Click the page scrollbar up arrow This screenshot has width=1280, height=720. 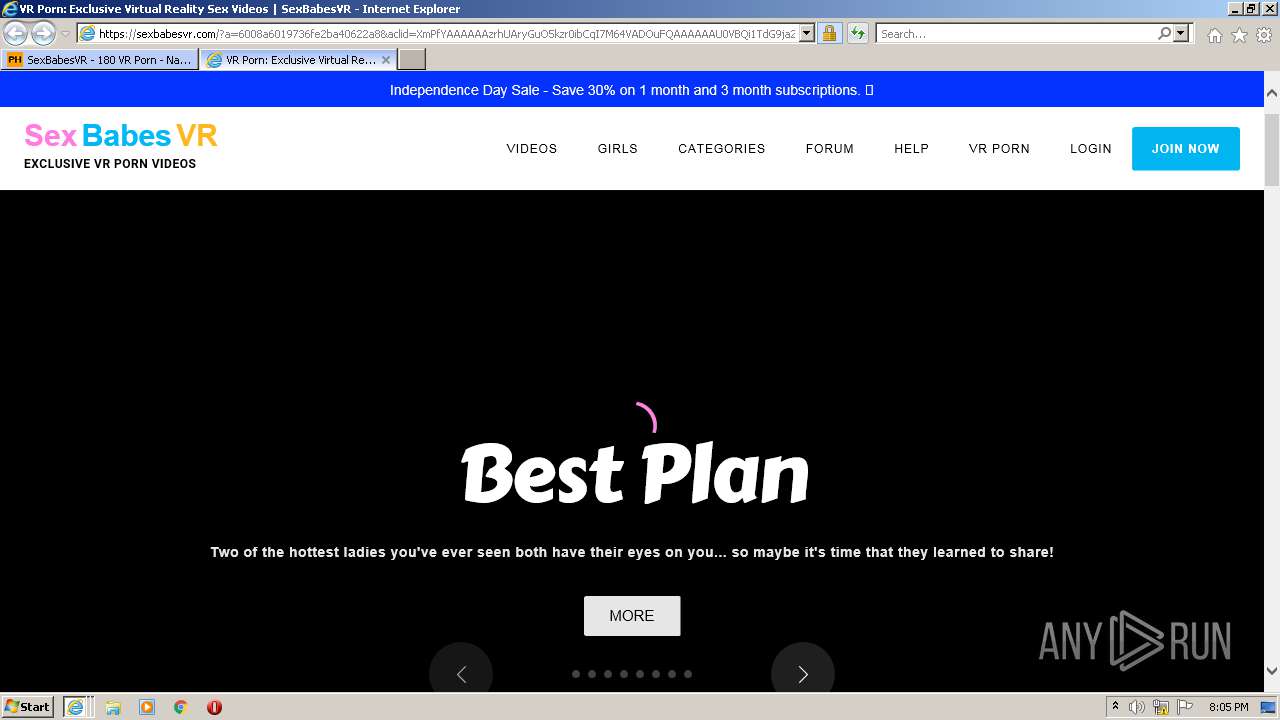coord(1271,92)
